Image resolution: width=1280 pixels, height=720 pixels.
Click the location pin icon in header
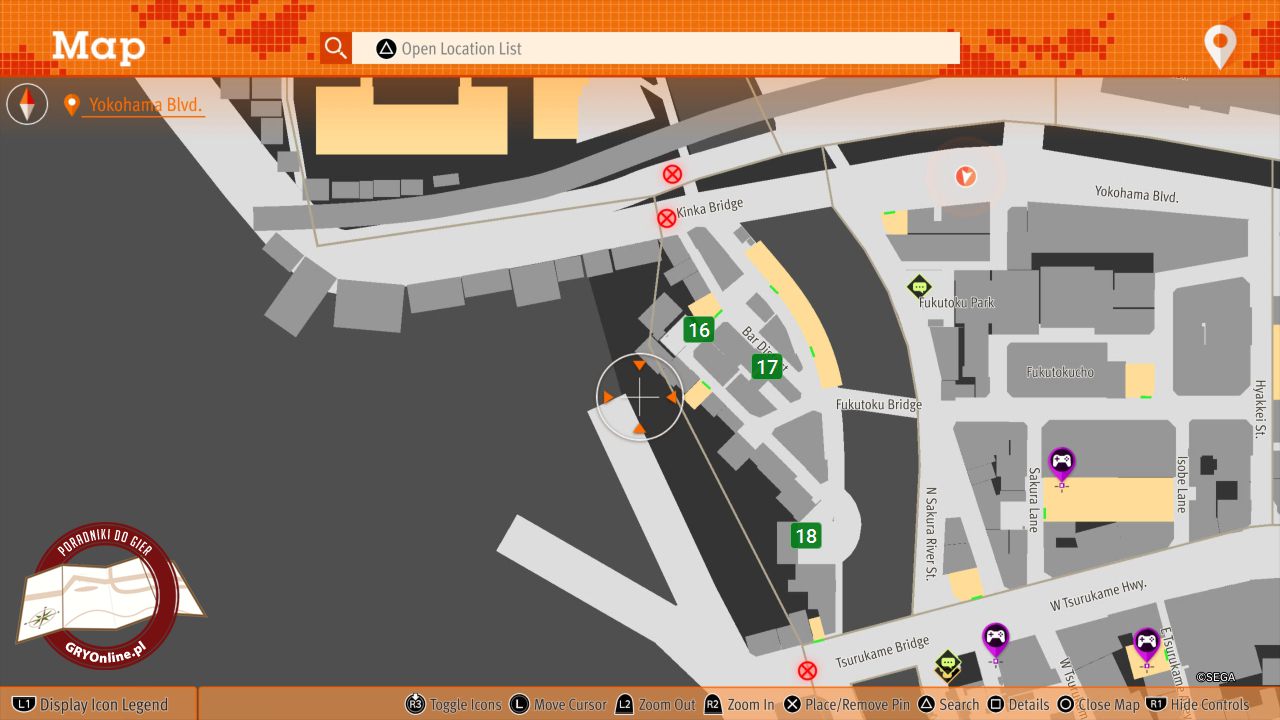[x=1220, y=47]
